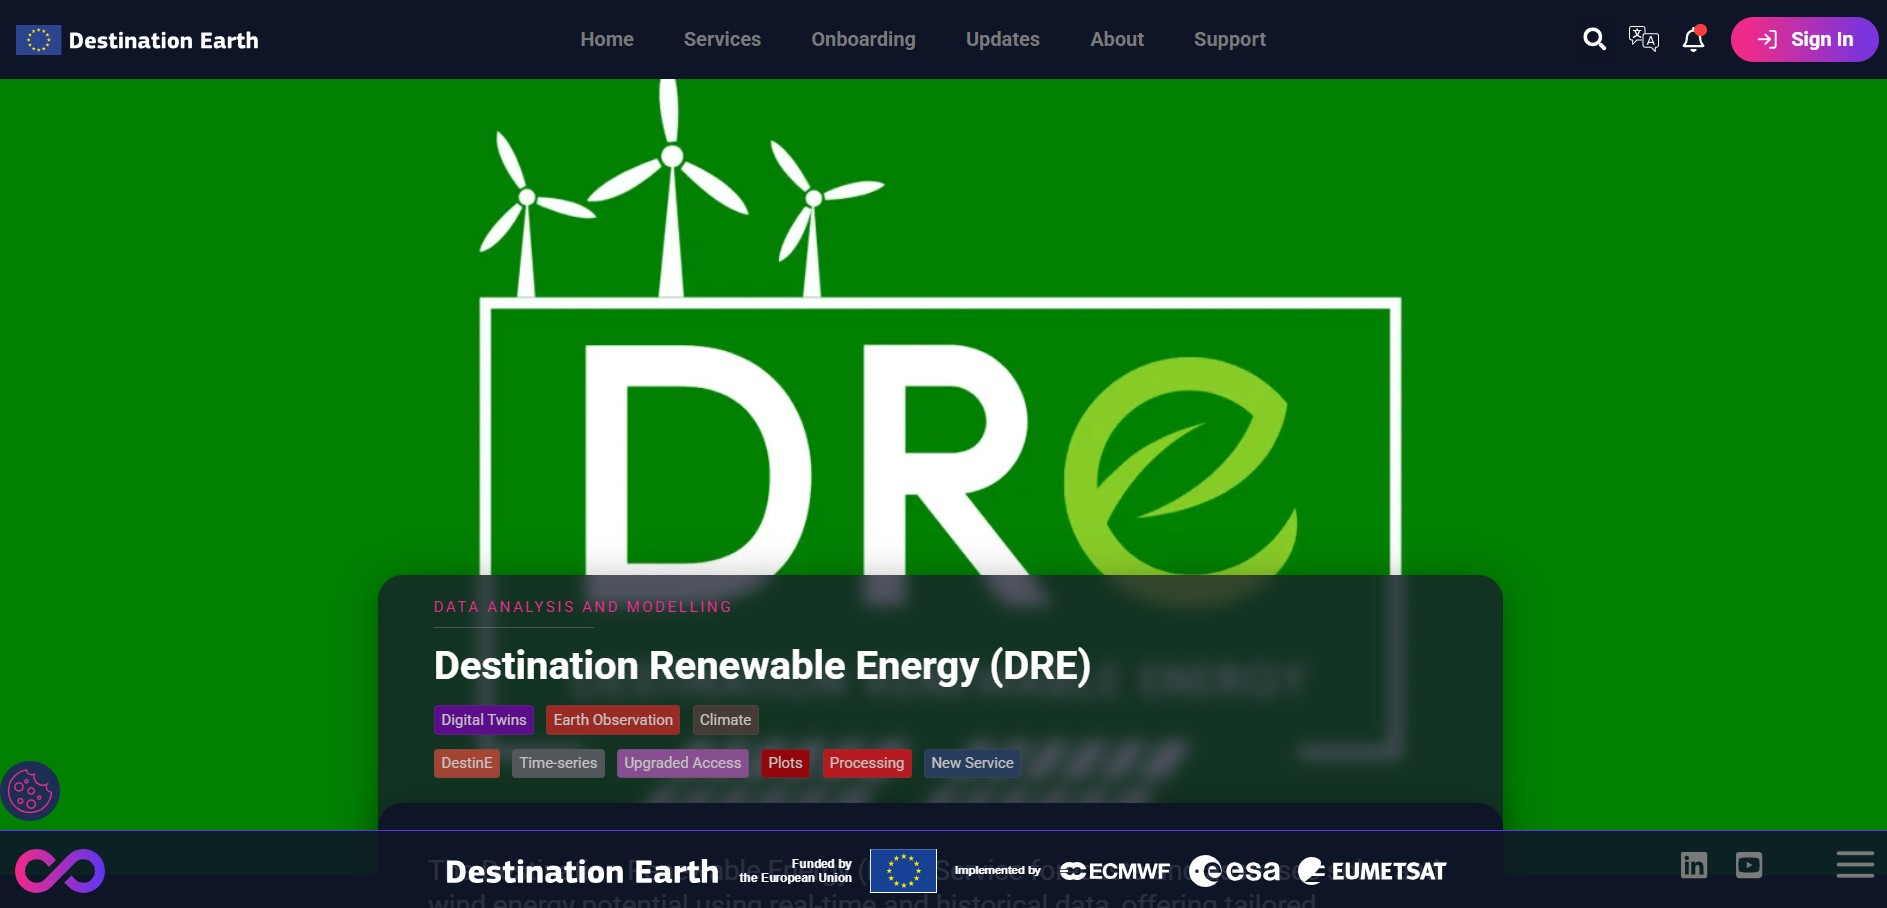Open cookie settings icon
Viewport: 1887px width, 908px height.
point(30,792)
